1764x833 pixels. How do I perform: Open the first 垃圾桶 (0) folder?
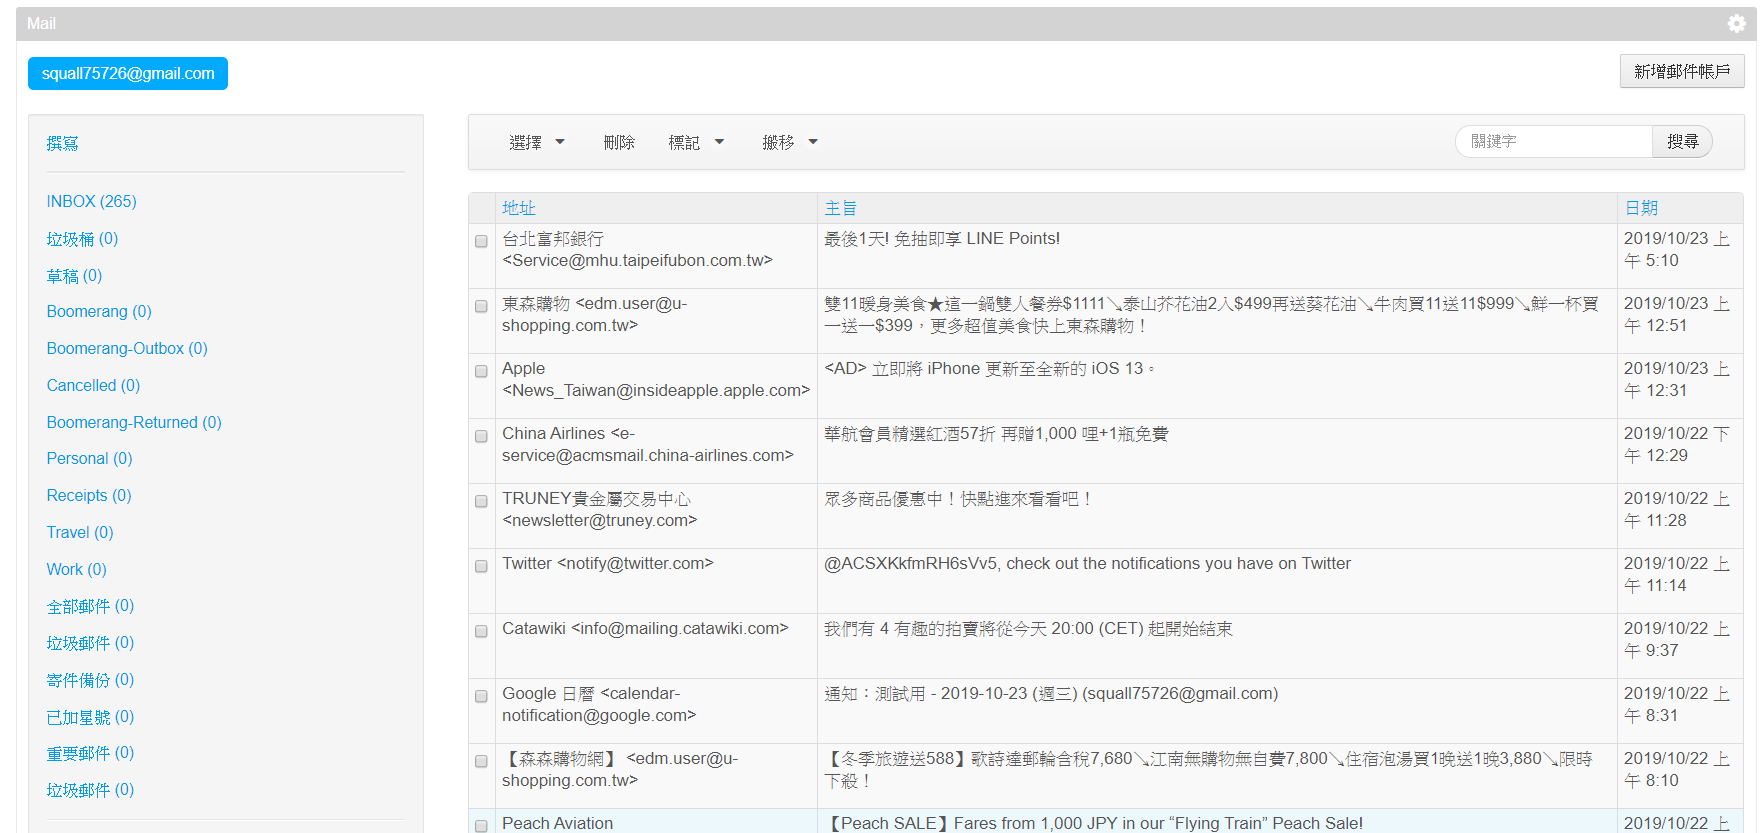click(x=82, y=239)
